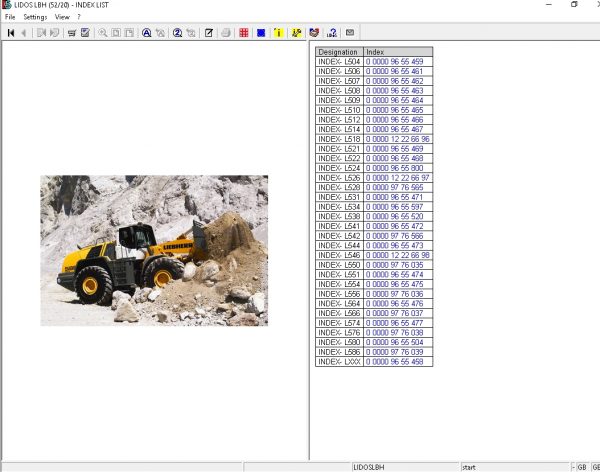The width and height of the screenshot is (600, 472).
Task: Click the start status bar field
Action: pyautogui.click(x=515, y=467)
